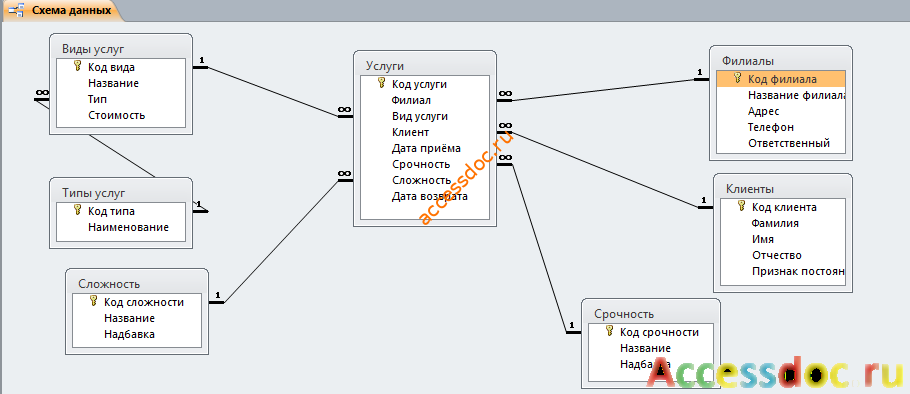Select highlighted Код филиала field
This screenshot has width=910, height=394.
point(781,79)
